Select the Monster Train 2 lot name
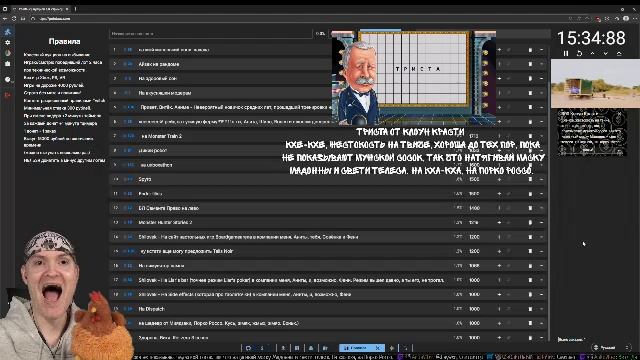Screen dimensions: 640x360 click(161, 136)
